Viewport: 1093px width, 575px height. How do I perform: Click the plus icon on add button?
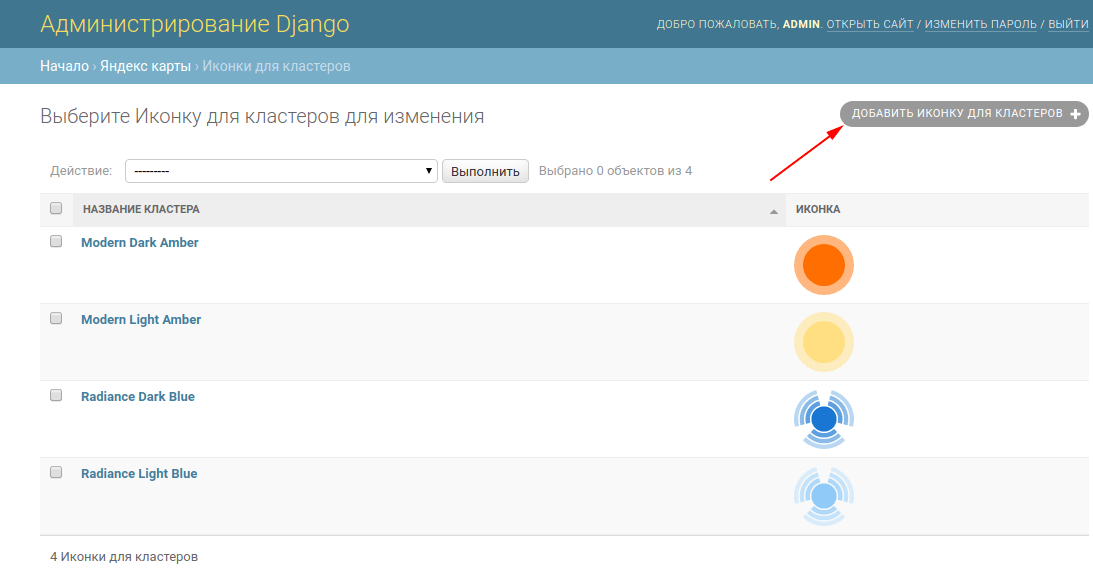1076,115
